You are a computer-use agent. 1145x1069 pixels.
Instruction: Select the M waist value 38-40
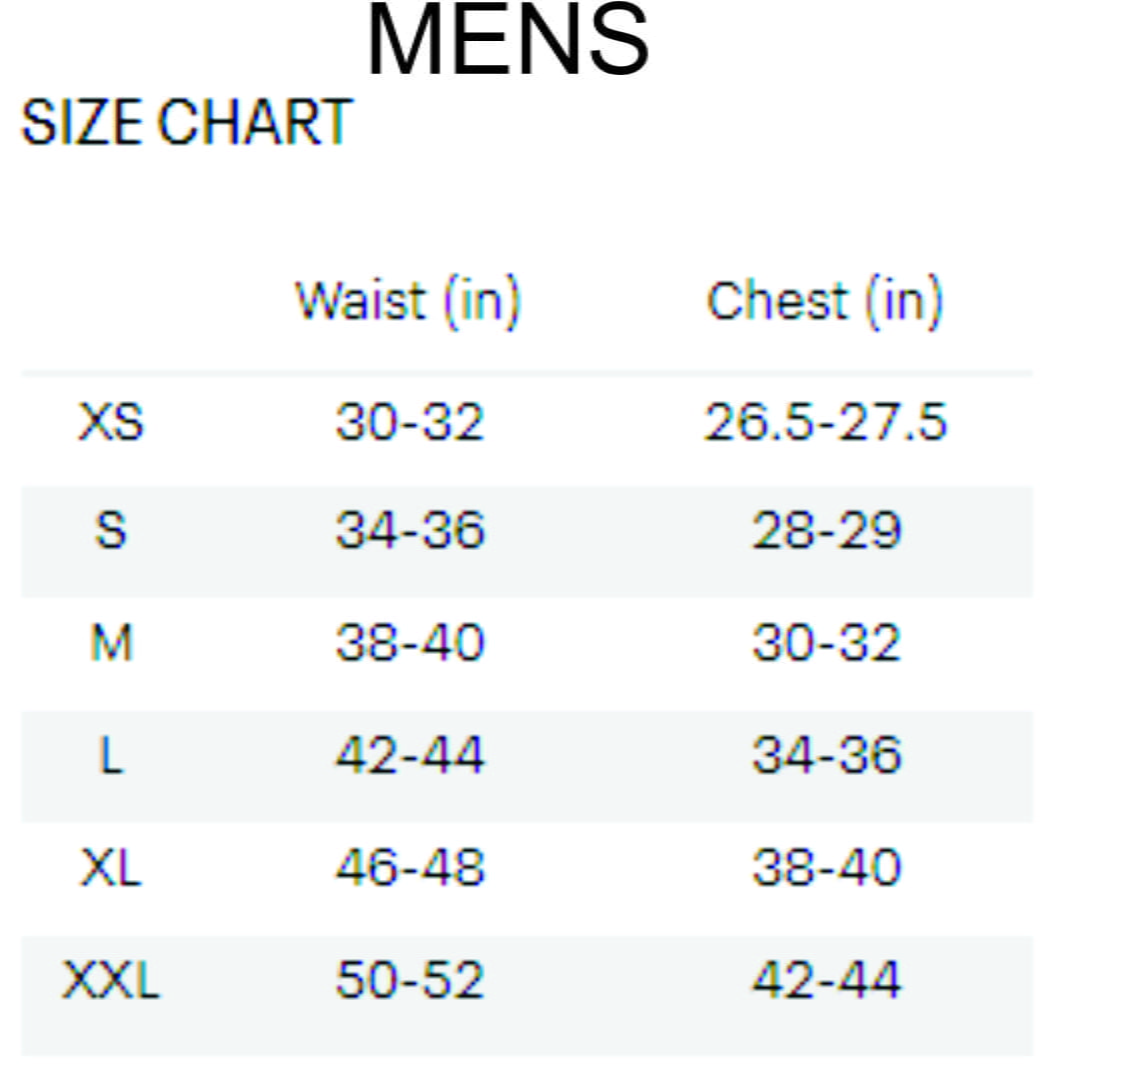tap(410, 642)
